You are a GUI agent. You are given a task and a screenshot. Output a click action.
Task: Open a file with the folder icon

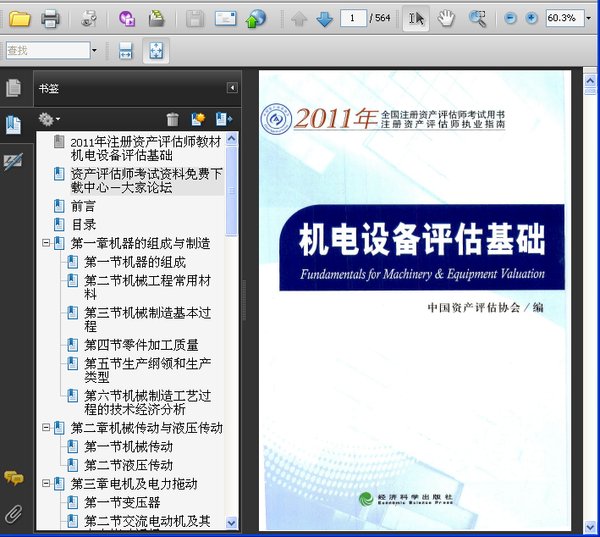coord(19,18)
